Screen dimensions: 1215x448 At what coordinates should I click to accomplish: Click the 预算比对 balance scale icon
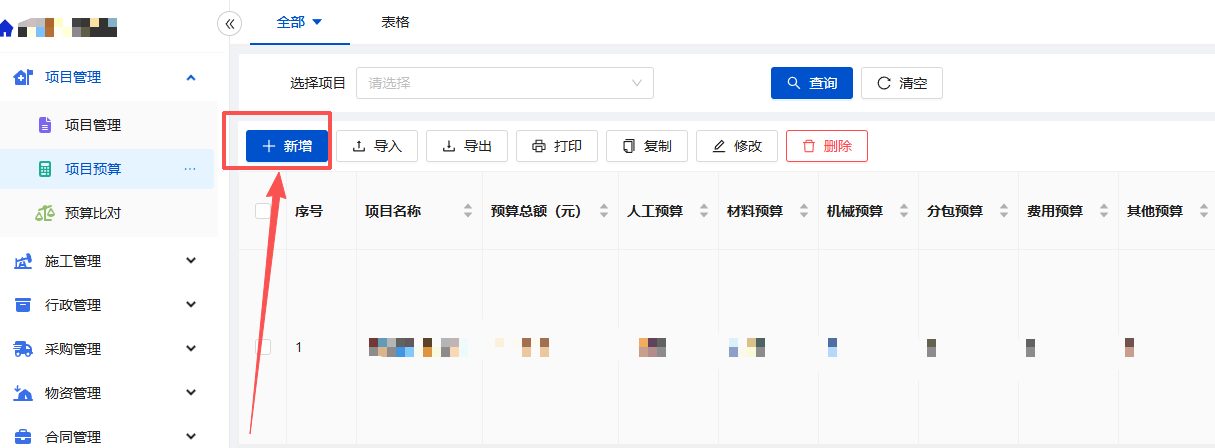(x=45, y=213)
